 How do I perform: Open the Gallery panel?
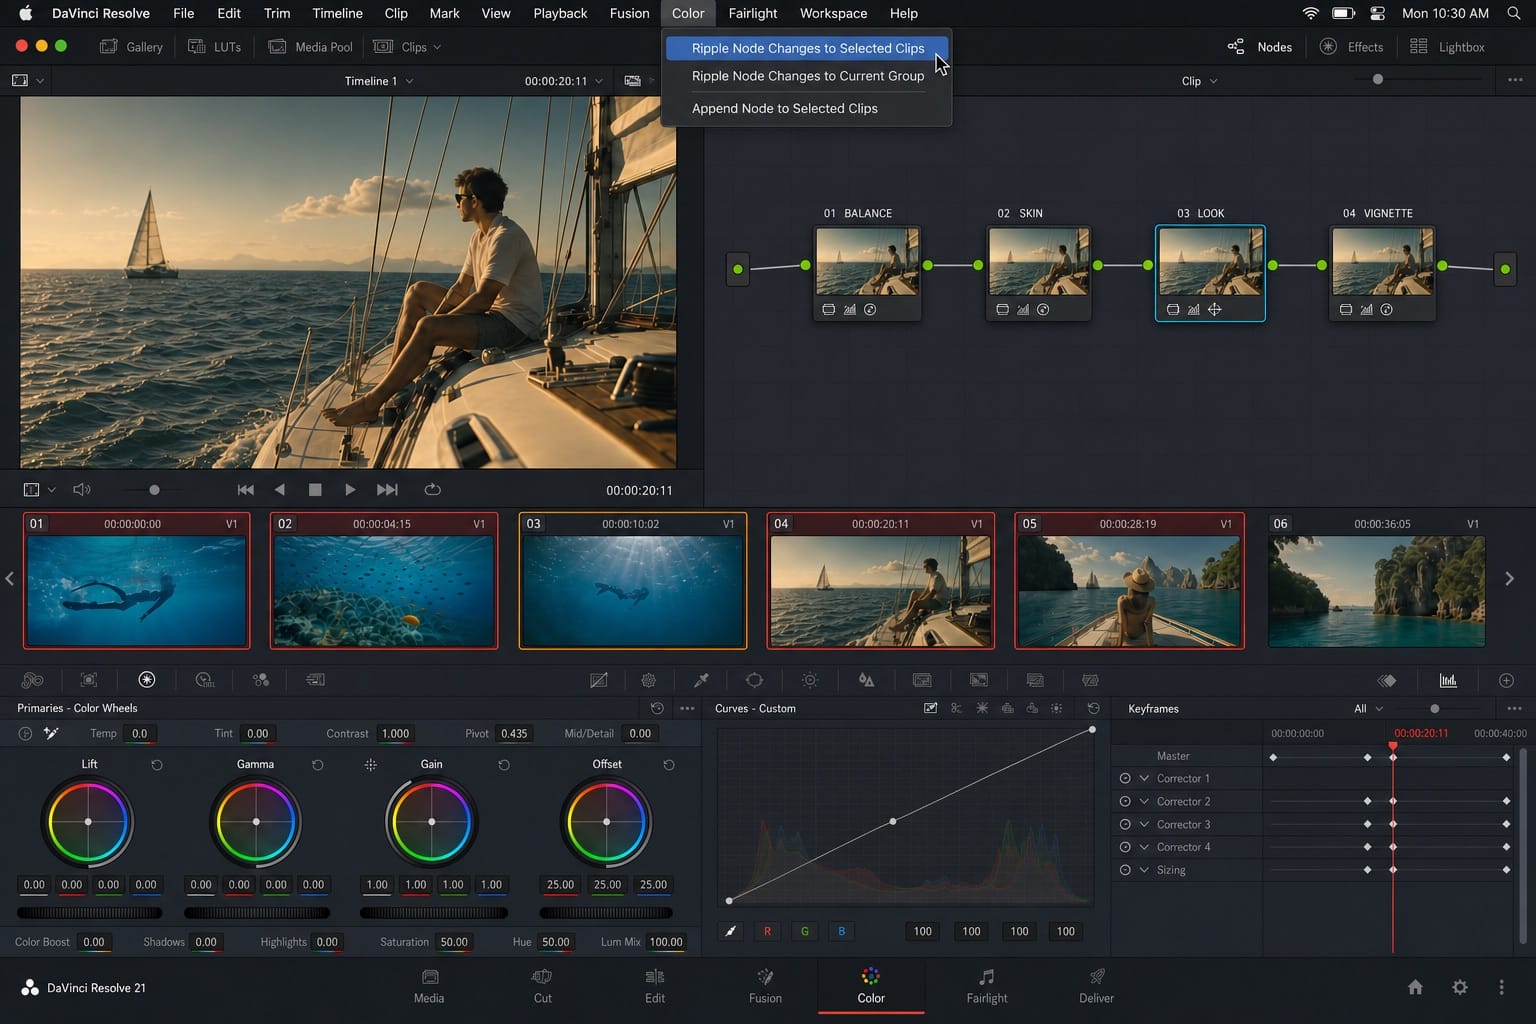(131, 47)
